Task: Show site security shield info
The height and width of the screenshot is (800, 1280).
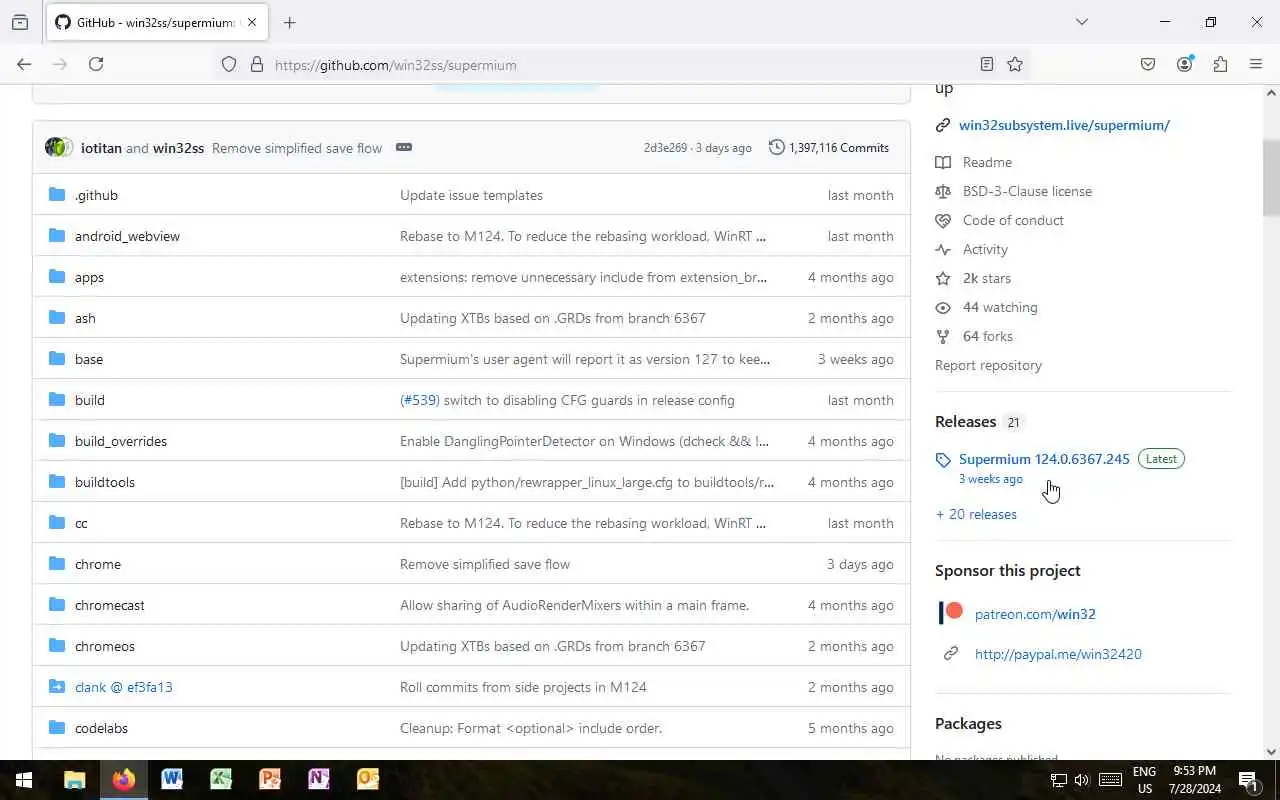Action: click(x=229, y=64)
